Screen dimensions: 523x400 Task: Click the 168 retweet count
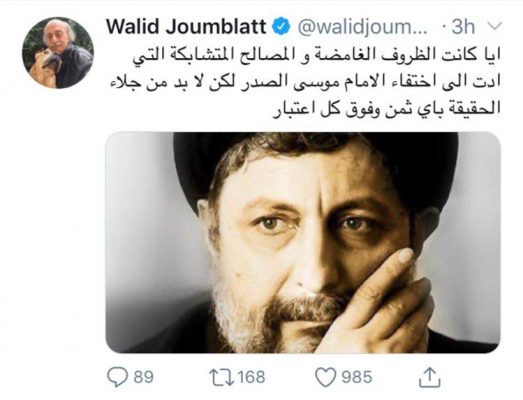(251, 377)
